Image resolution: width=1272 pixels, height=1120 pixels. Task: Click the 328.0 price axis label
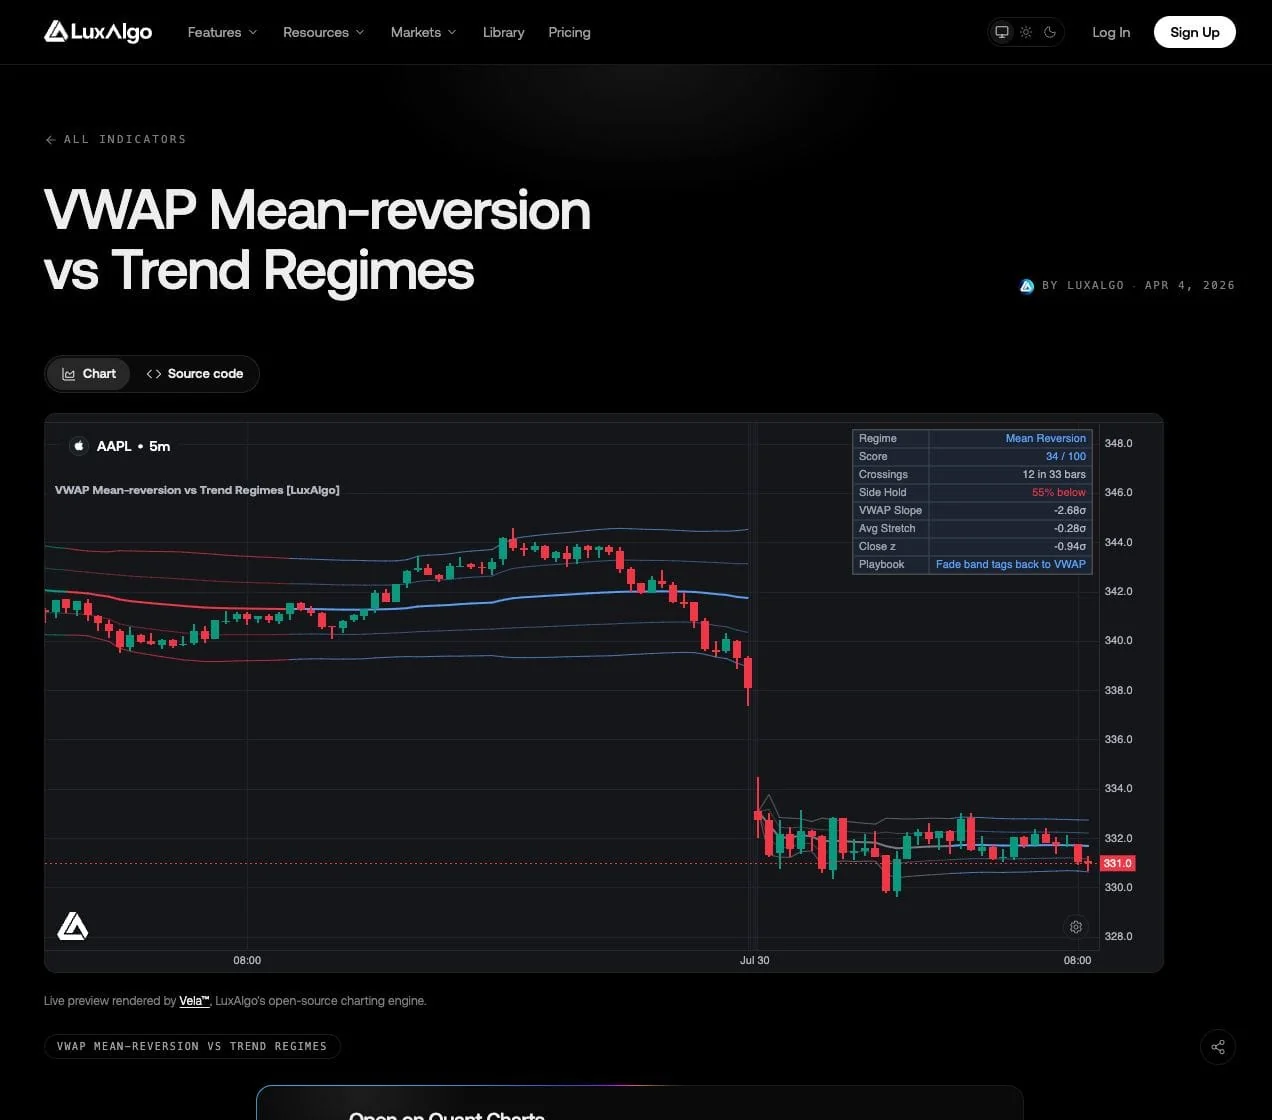tap(1118, 937)
